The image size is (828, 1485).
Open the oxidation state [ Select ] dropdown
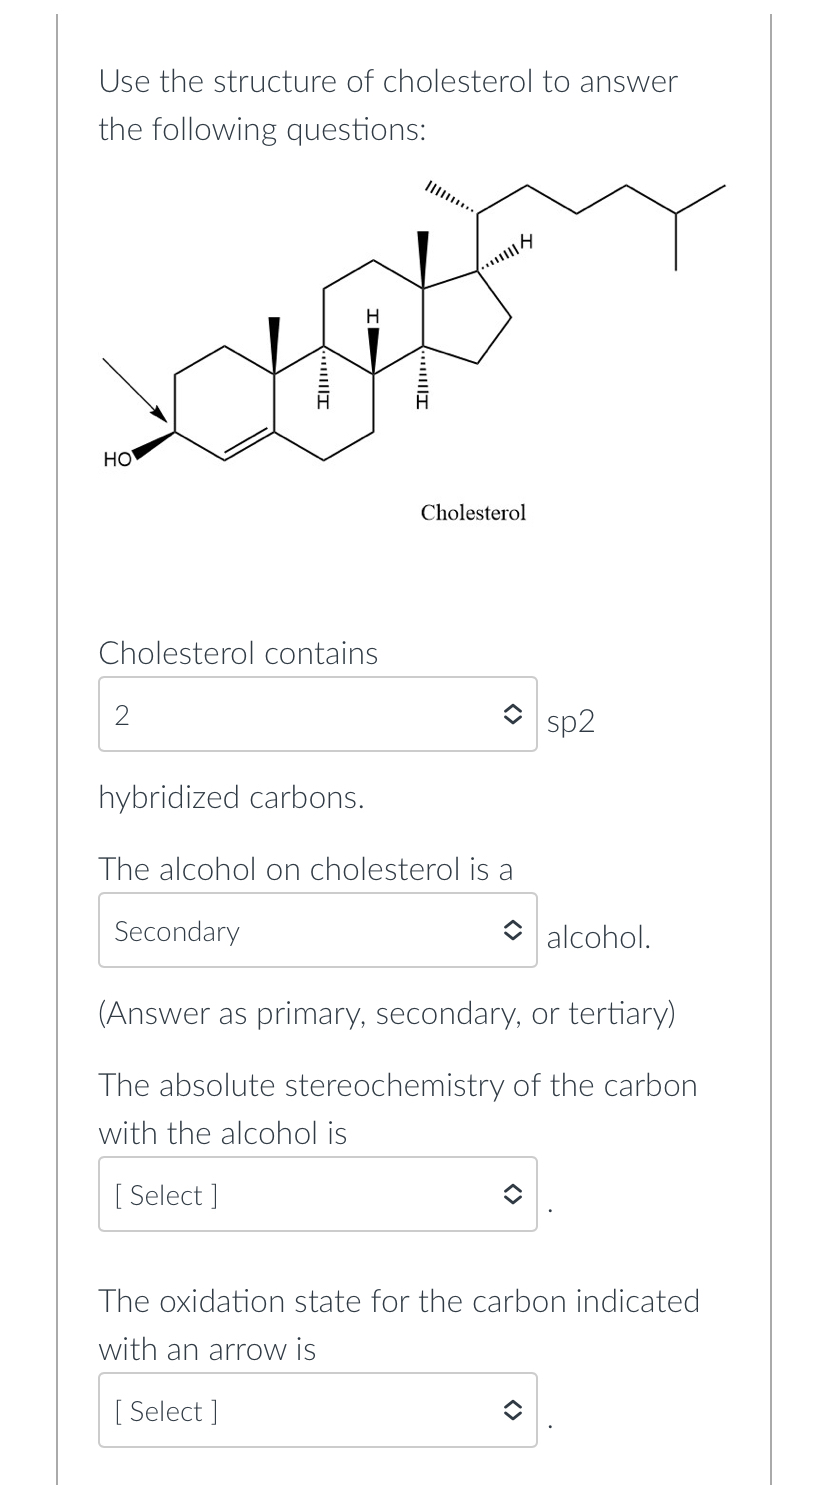[x=300, y=1409]
